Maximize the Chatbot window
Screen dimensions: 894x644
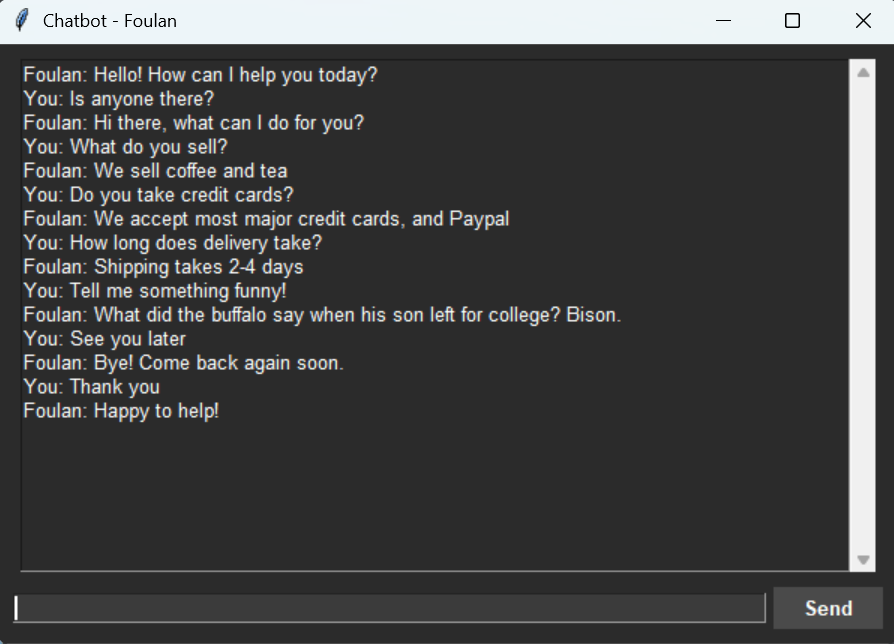(792, 21)
